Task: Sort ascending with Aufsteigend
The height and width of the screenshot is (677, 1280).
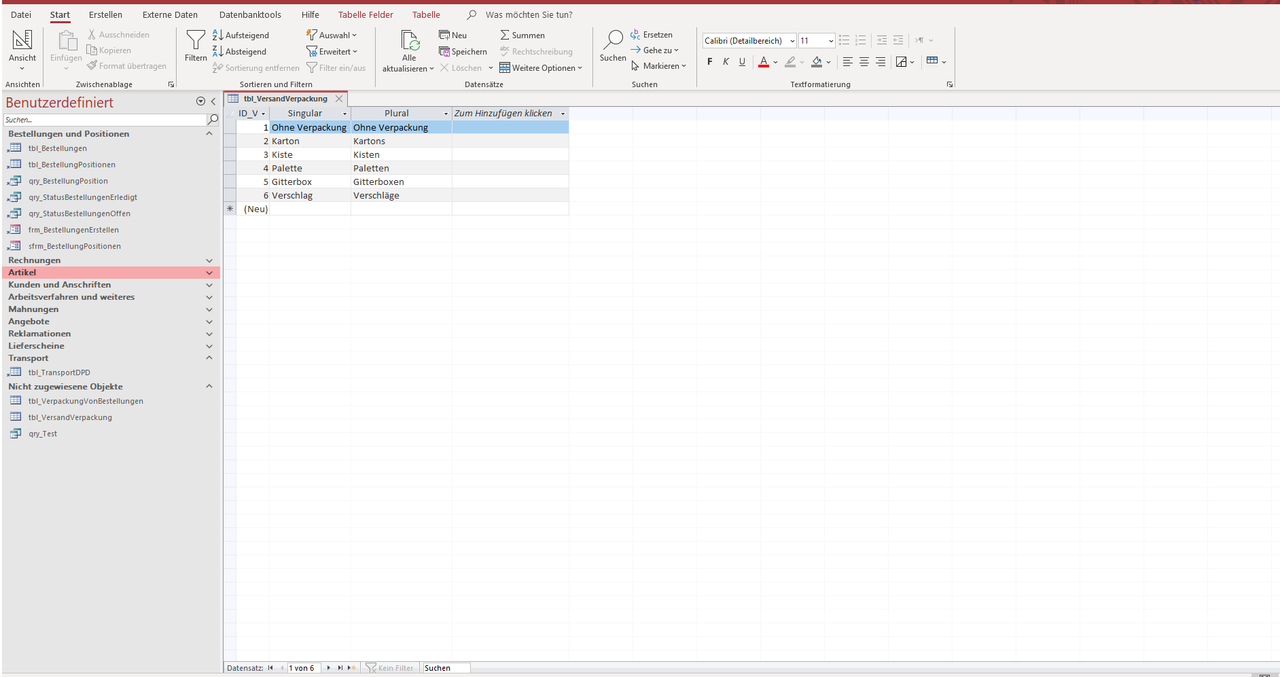Action: pos(241,35)
